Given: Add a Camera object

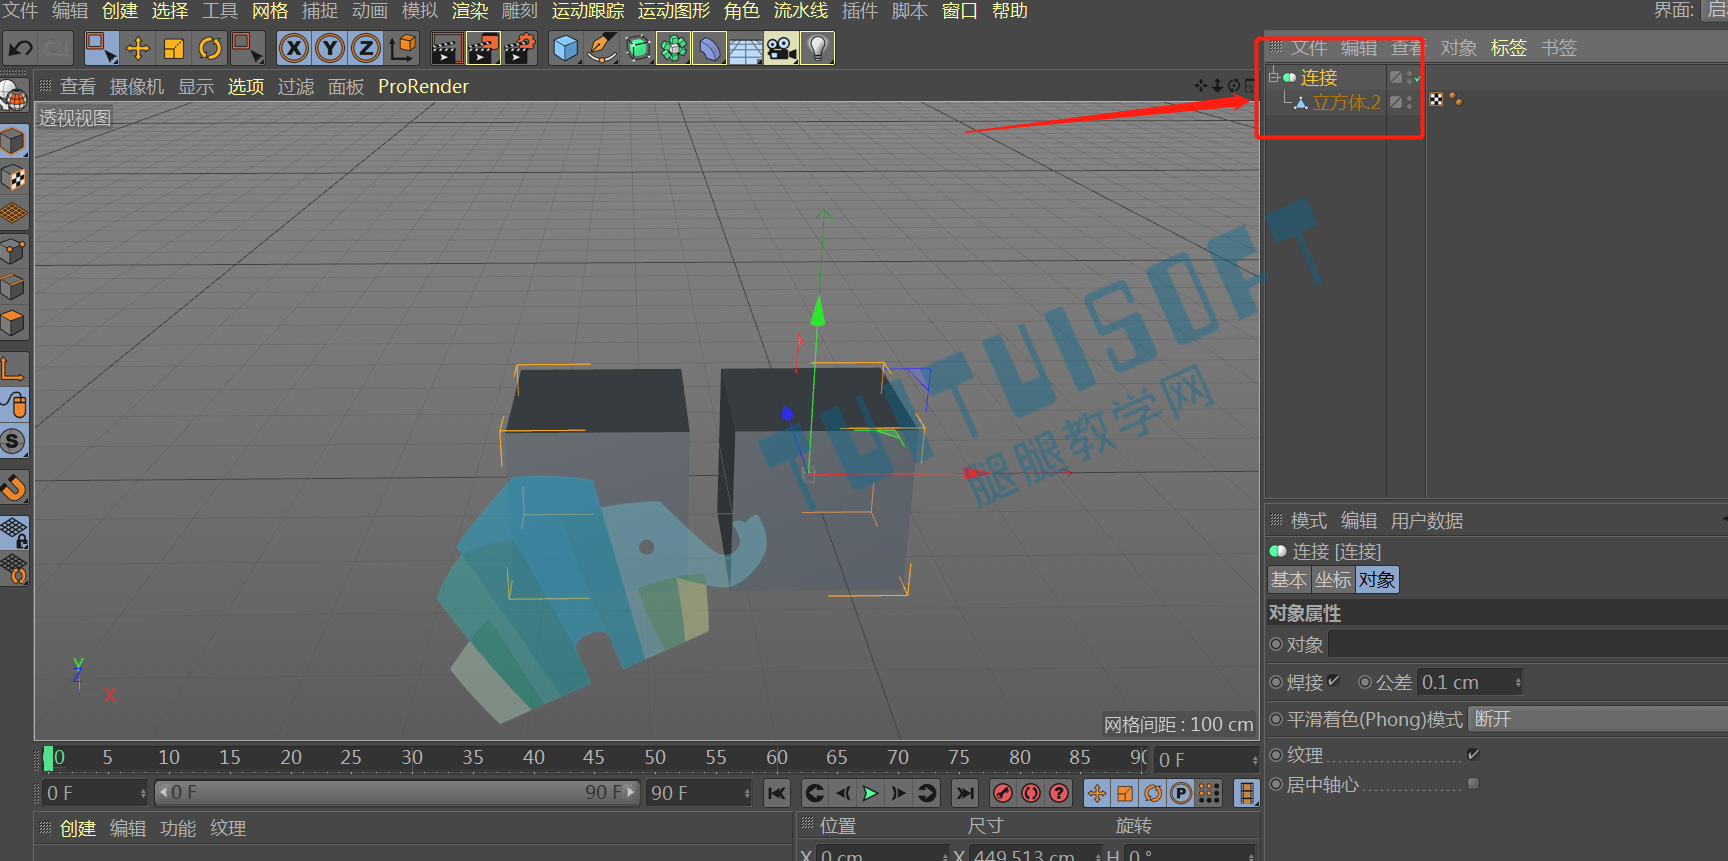Looking at the screenshot, I should click(x=781, y=48).
